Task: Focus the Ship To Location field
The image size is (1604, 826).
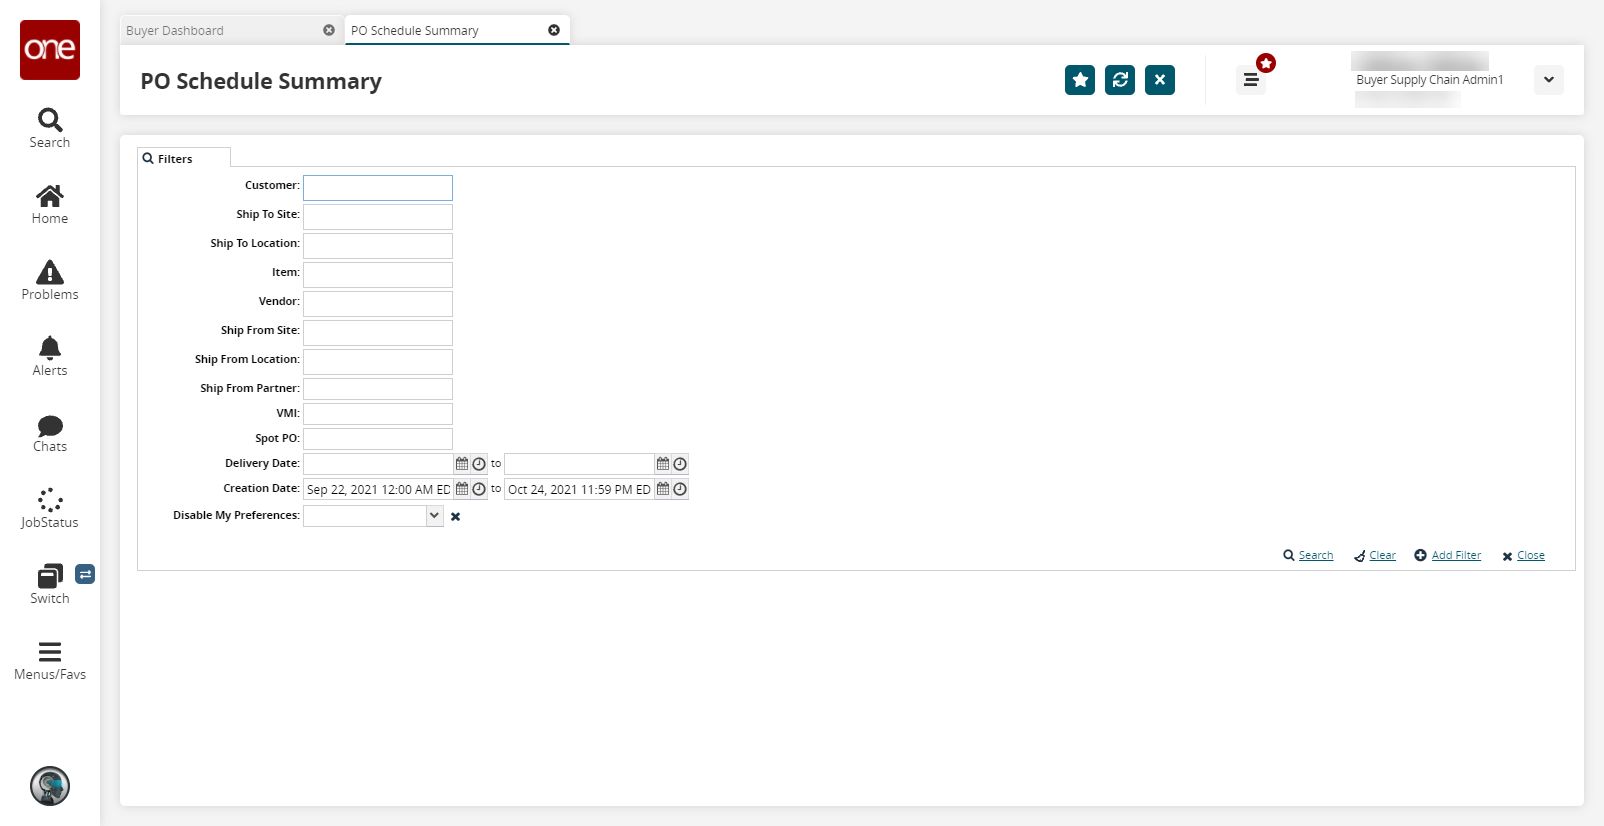Action: click(378, 246)
